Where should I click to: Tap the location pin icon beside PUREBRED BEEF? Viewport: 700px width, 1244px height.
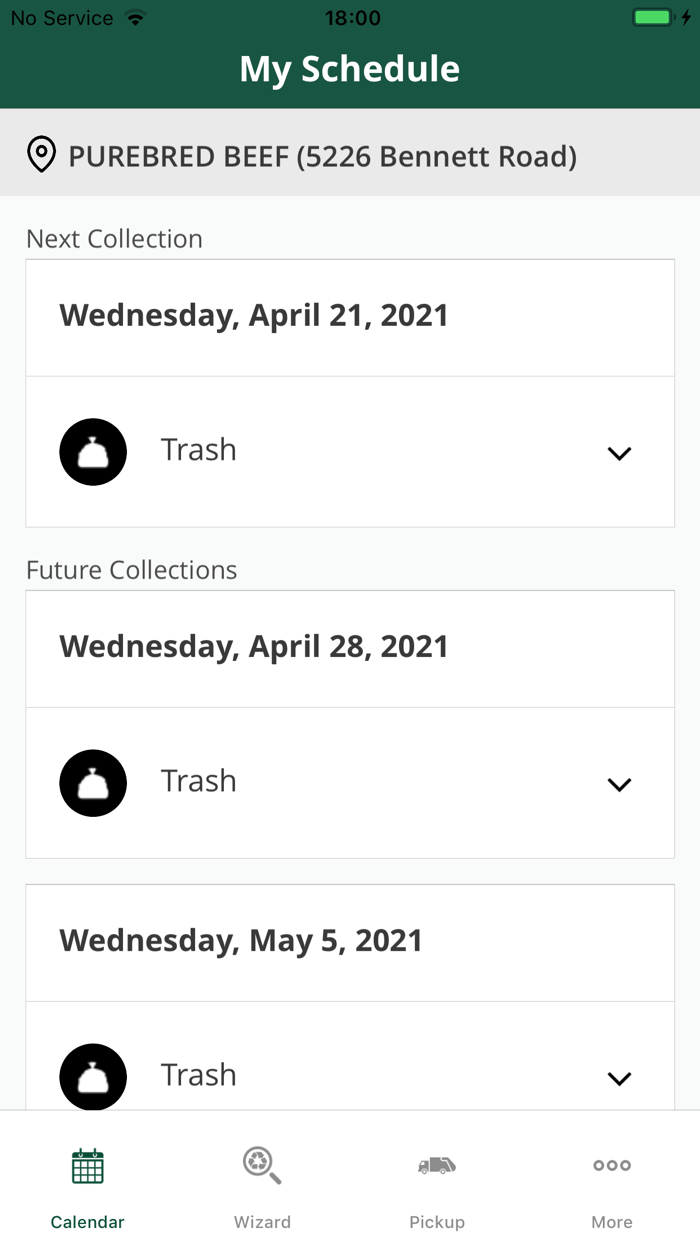(41, 155)
